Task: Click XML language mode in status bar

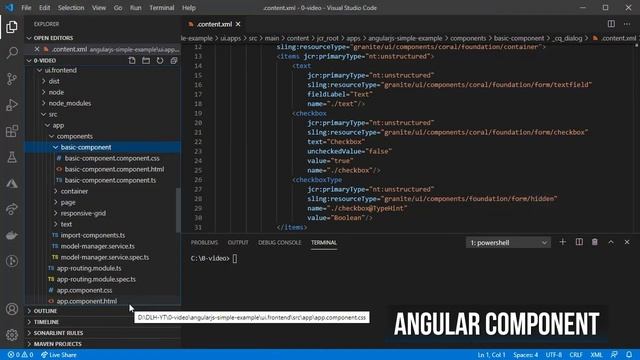Action: [x=596, y=355]
